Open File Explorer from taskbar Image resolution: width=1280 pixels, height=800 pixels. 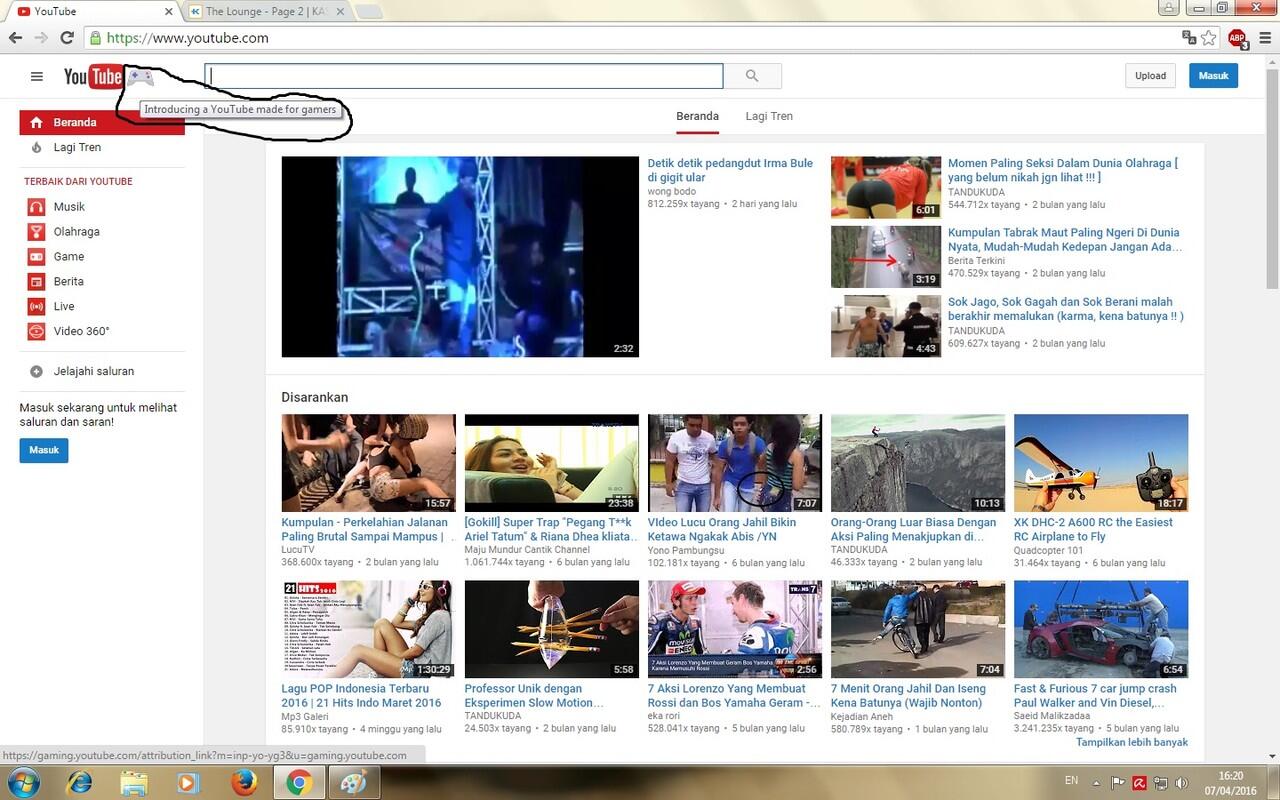[133, 782]
